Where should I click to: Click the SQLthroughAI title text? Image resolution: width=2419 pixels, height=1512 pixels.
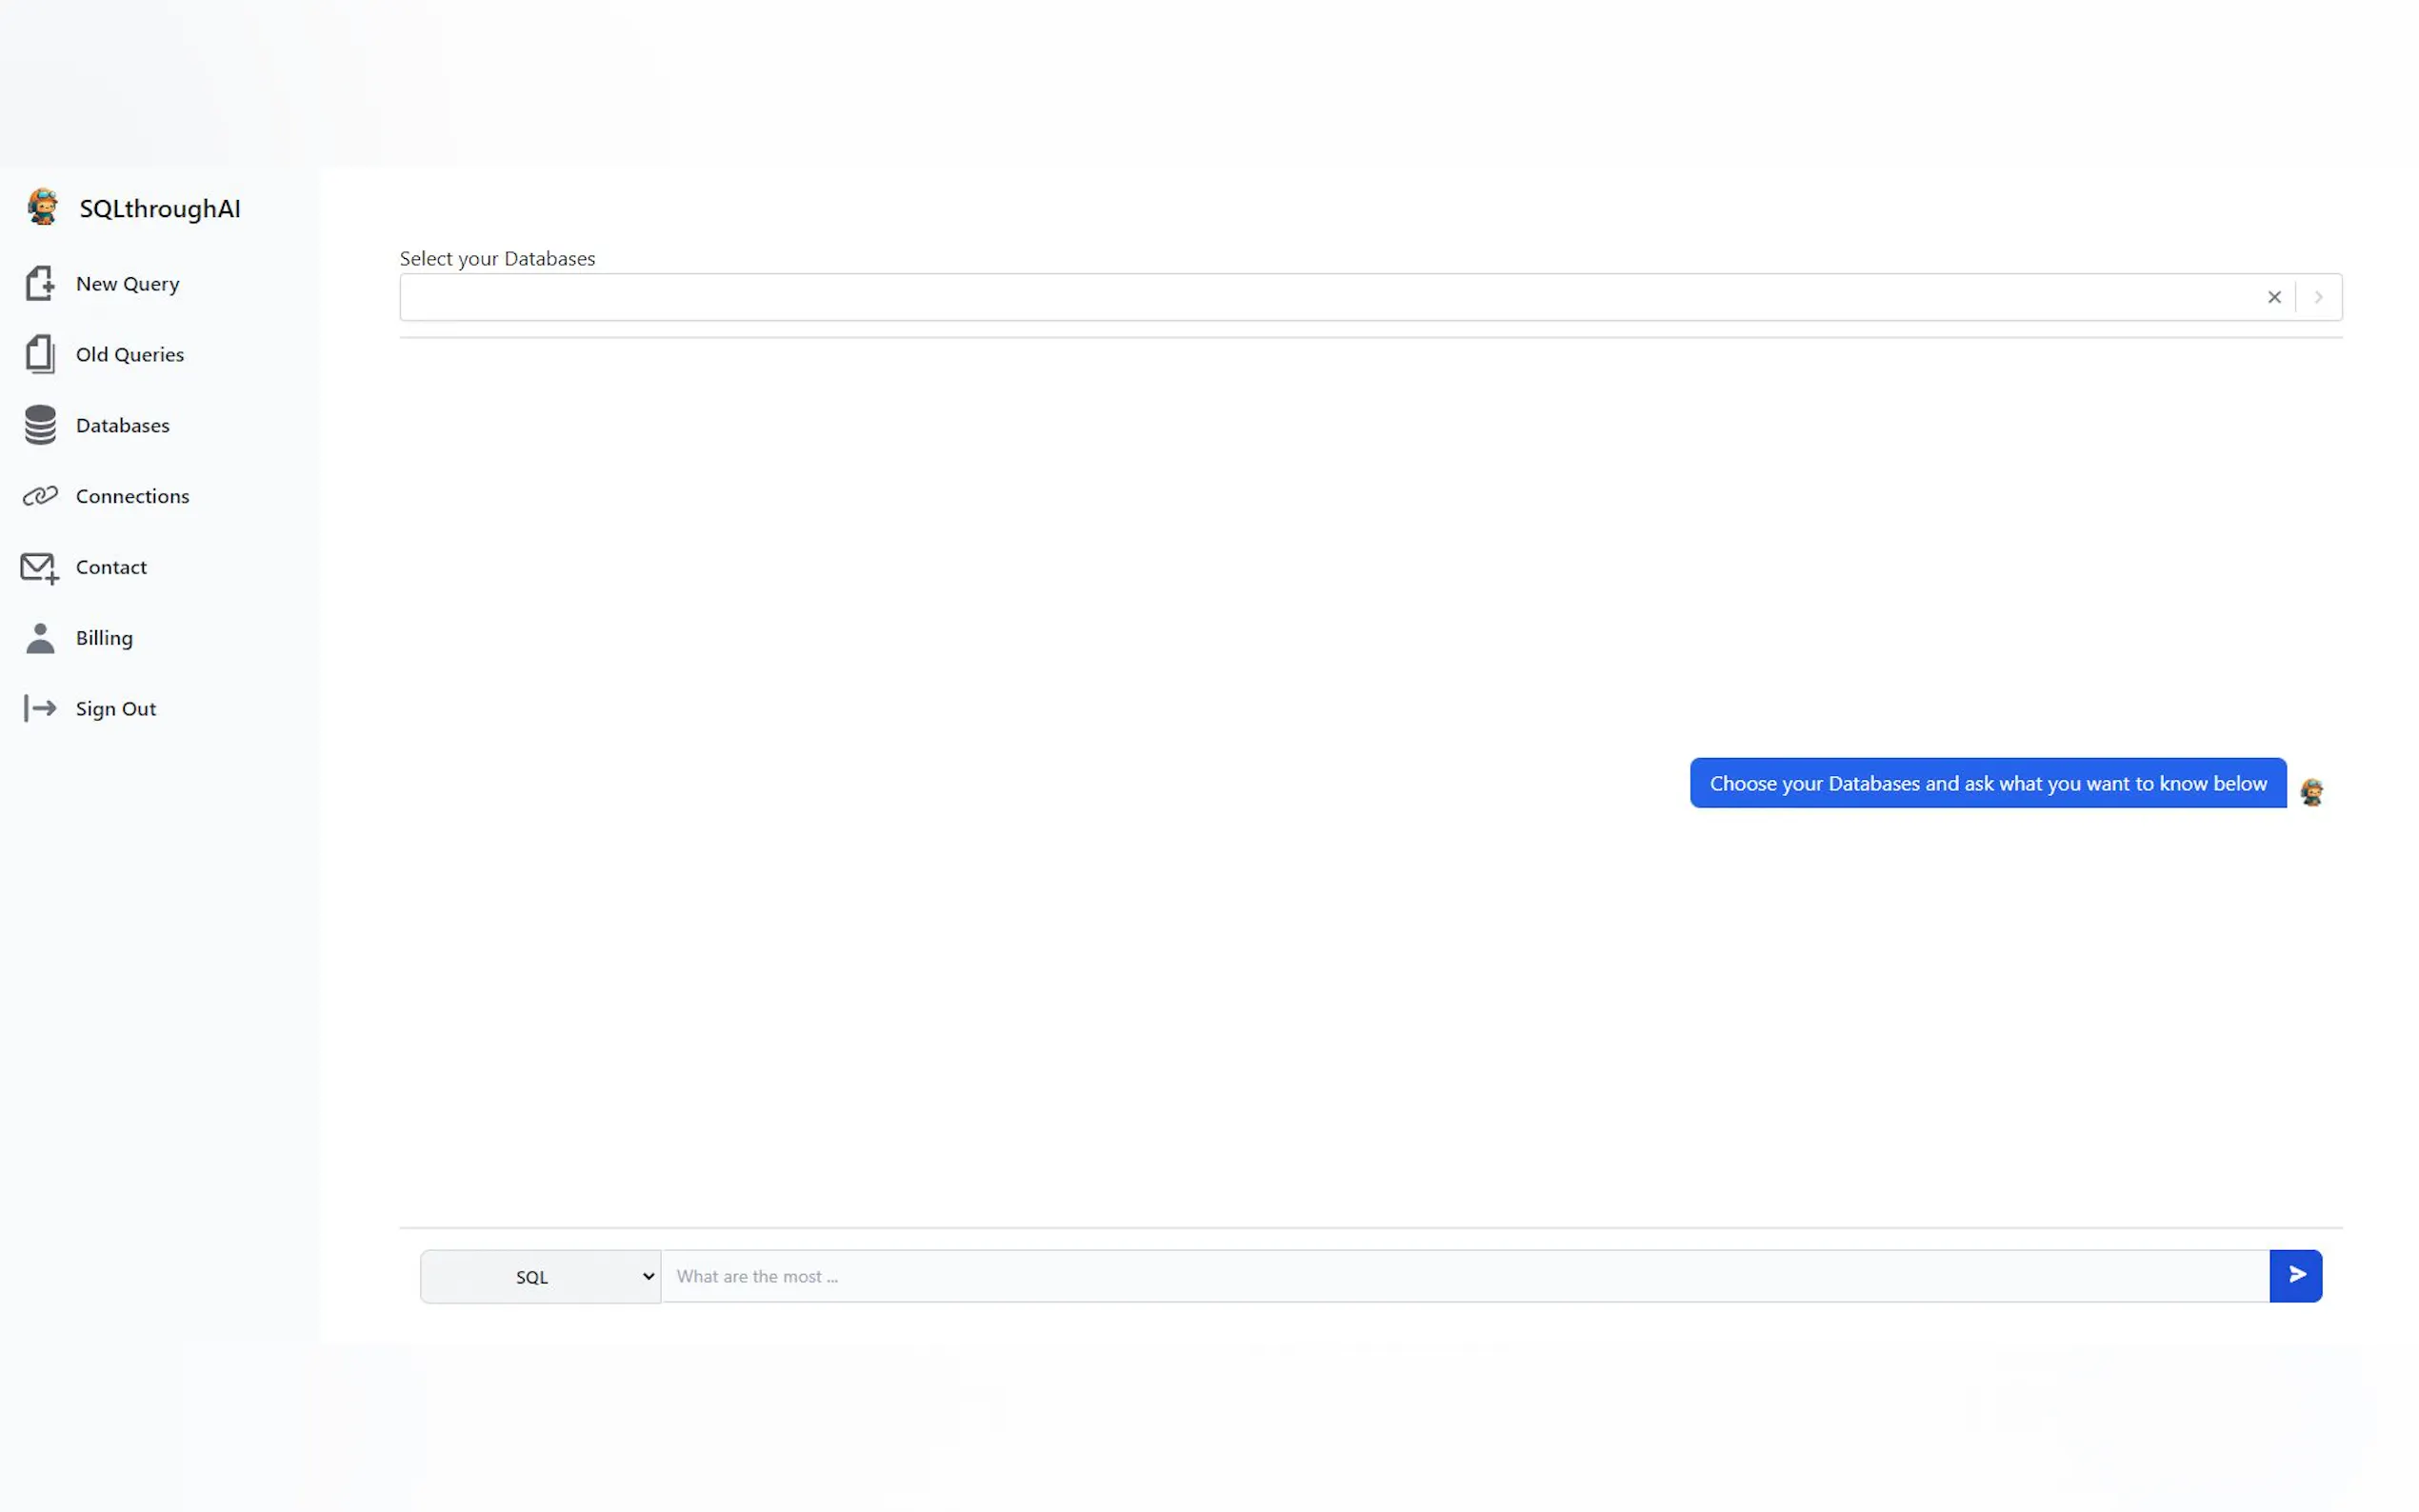(160, 208)
